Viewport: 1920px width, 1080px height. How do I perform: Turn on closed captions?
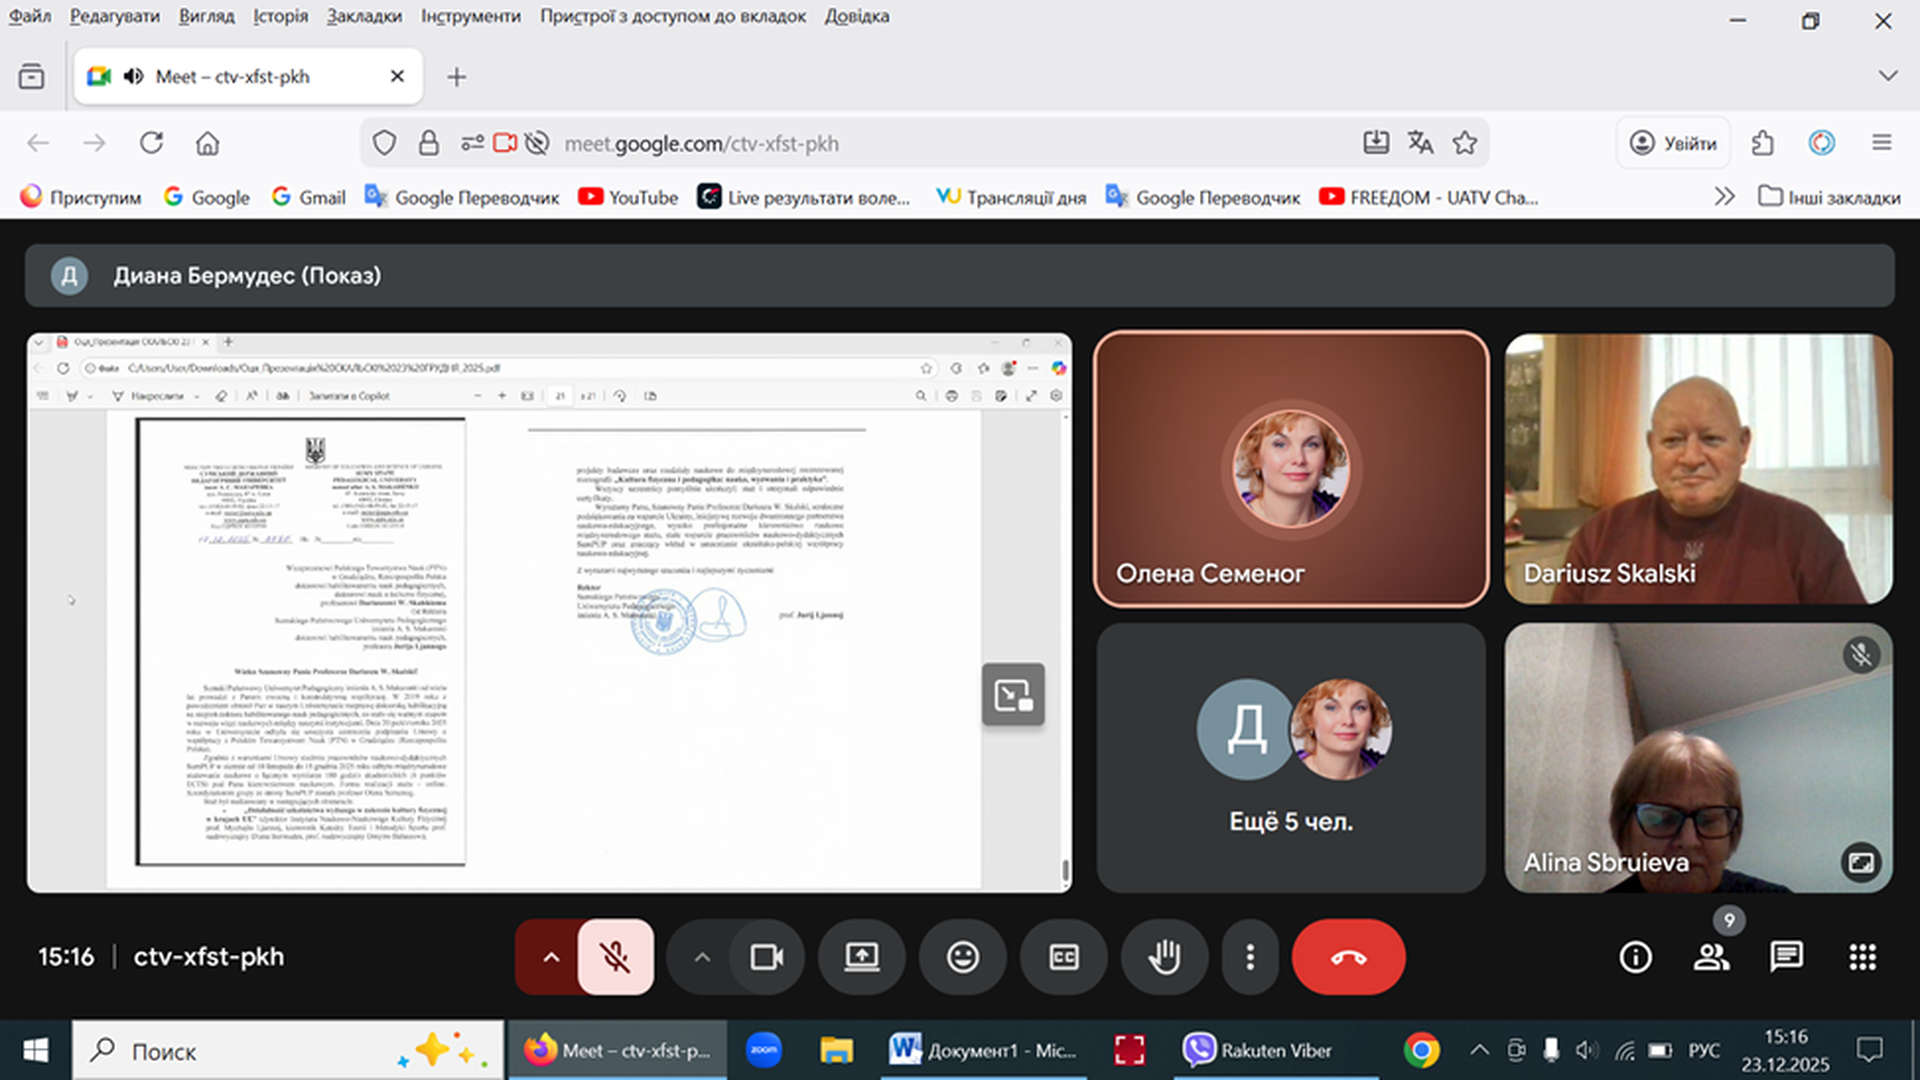[x=1063, y=957]
